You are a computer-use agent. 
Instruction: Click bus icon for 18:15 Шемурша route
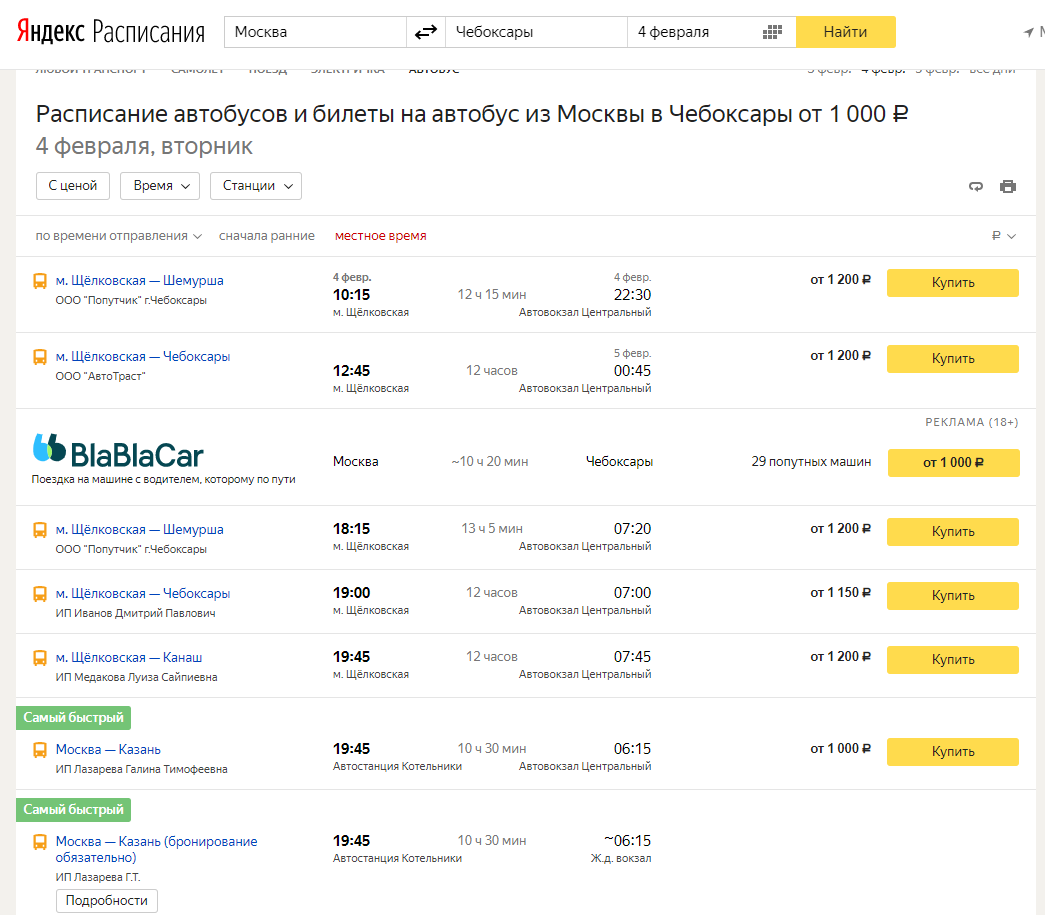(x=40, y=530)
